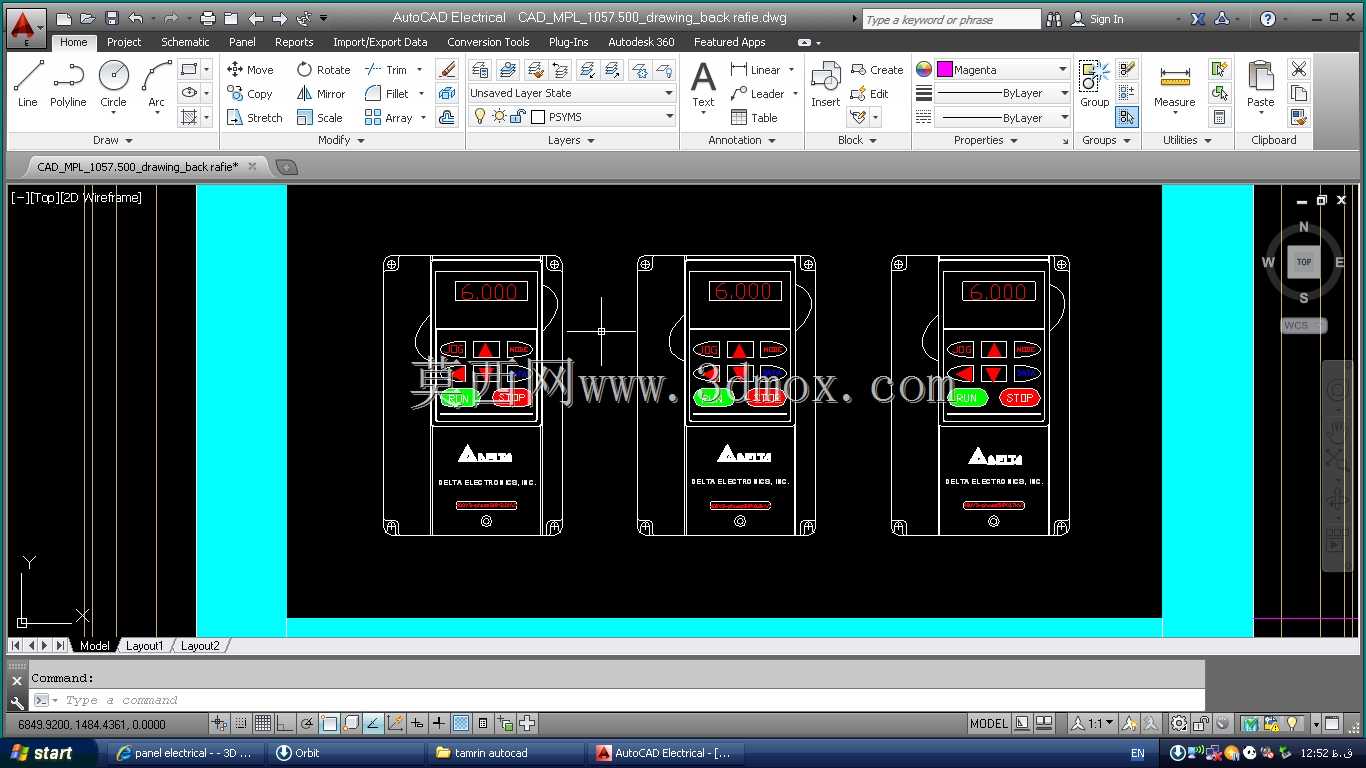Switch to the Panel ribbon tab
1366x768 pixels.
click(x=242, y=42)
